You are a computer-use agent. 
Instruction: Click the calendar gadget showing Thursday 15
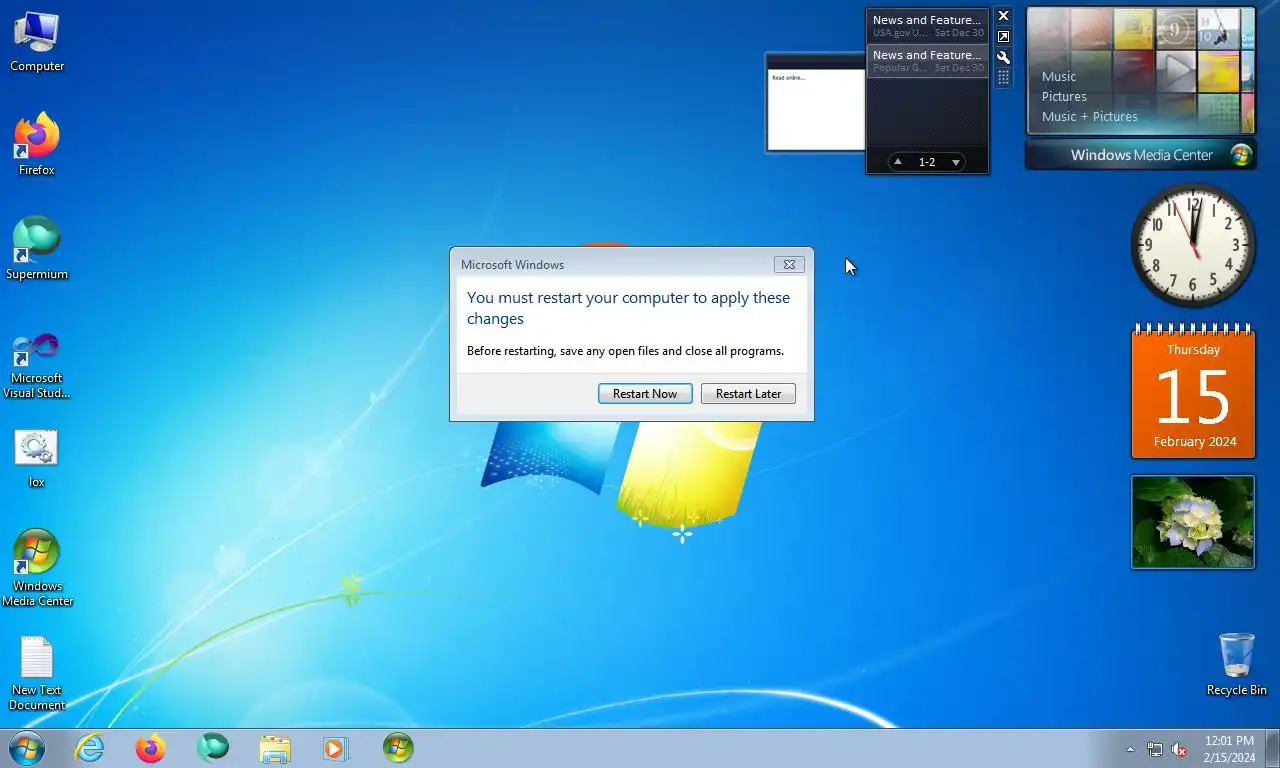pos(1193,391)
